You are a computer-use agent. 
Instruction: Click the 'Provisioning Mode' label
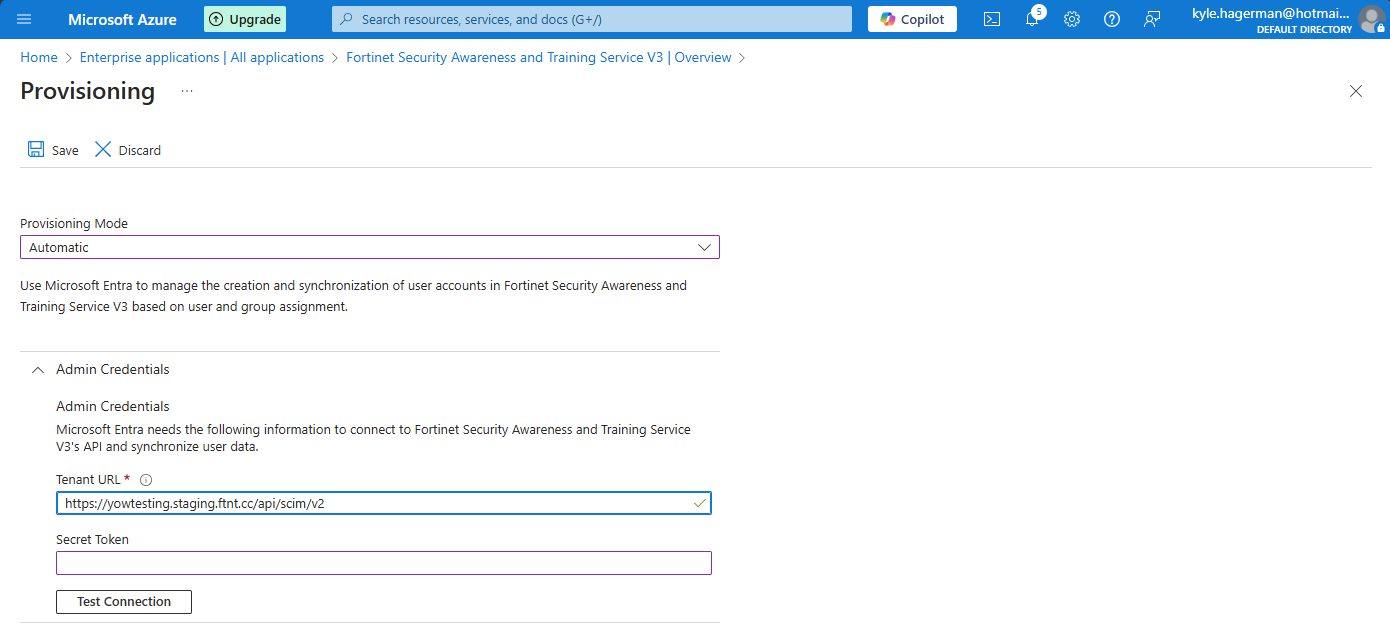coord(74,223)
